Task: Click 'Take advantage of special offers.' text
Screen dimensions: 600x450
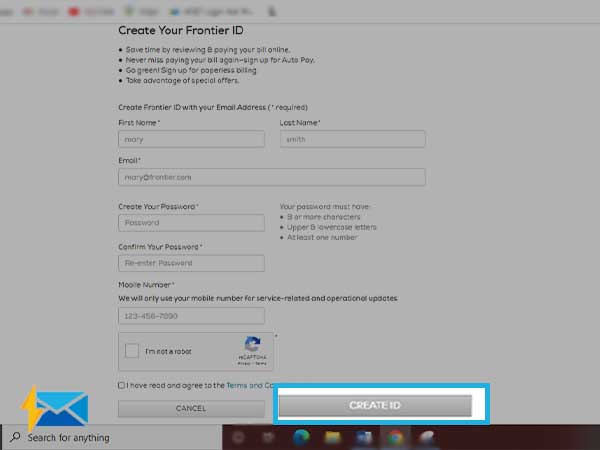Action: (183, 80)
